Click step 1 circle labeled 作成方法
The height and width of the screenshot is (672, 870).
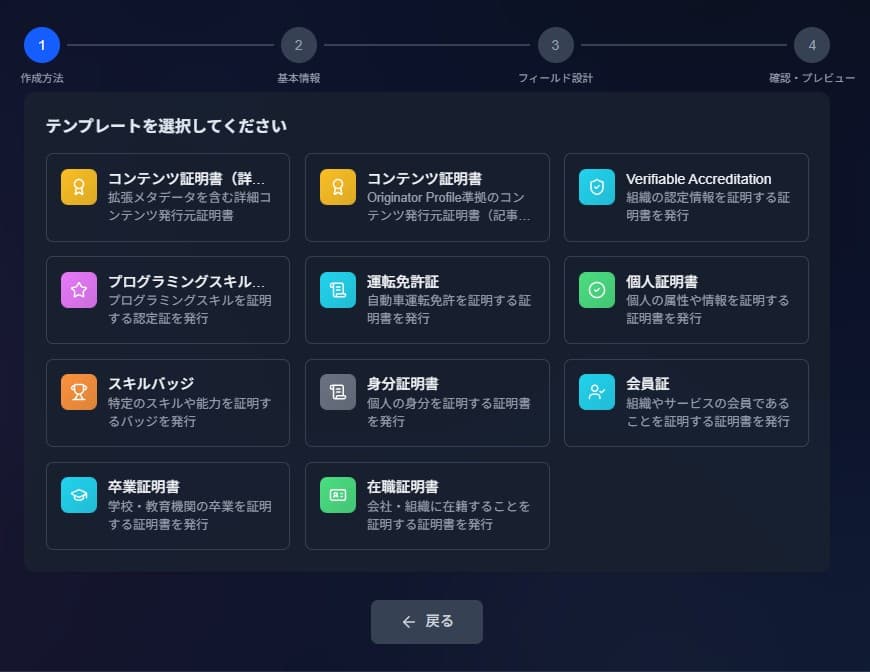41,44
